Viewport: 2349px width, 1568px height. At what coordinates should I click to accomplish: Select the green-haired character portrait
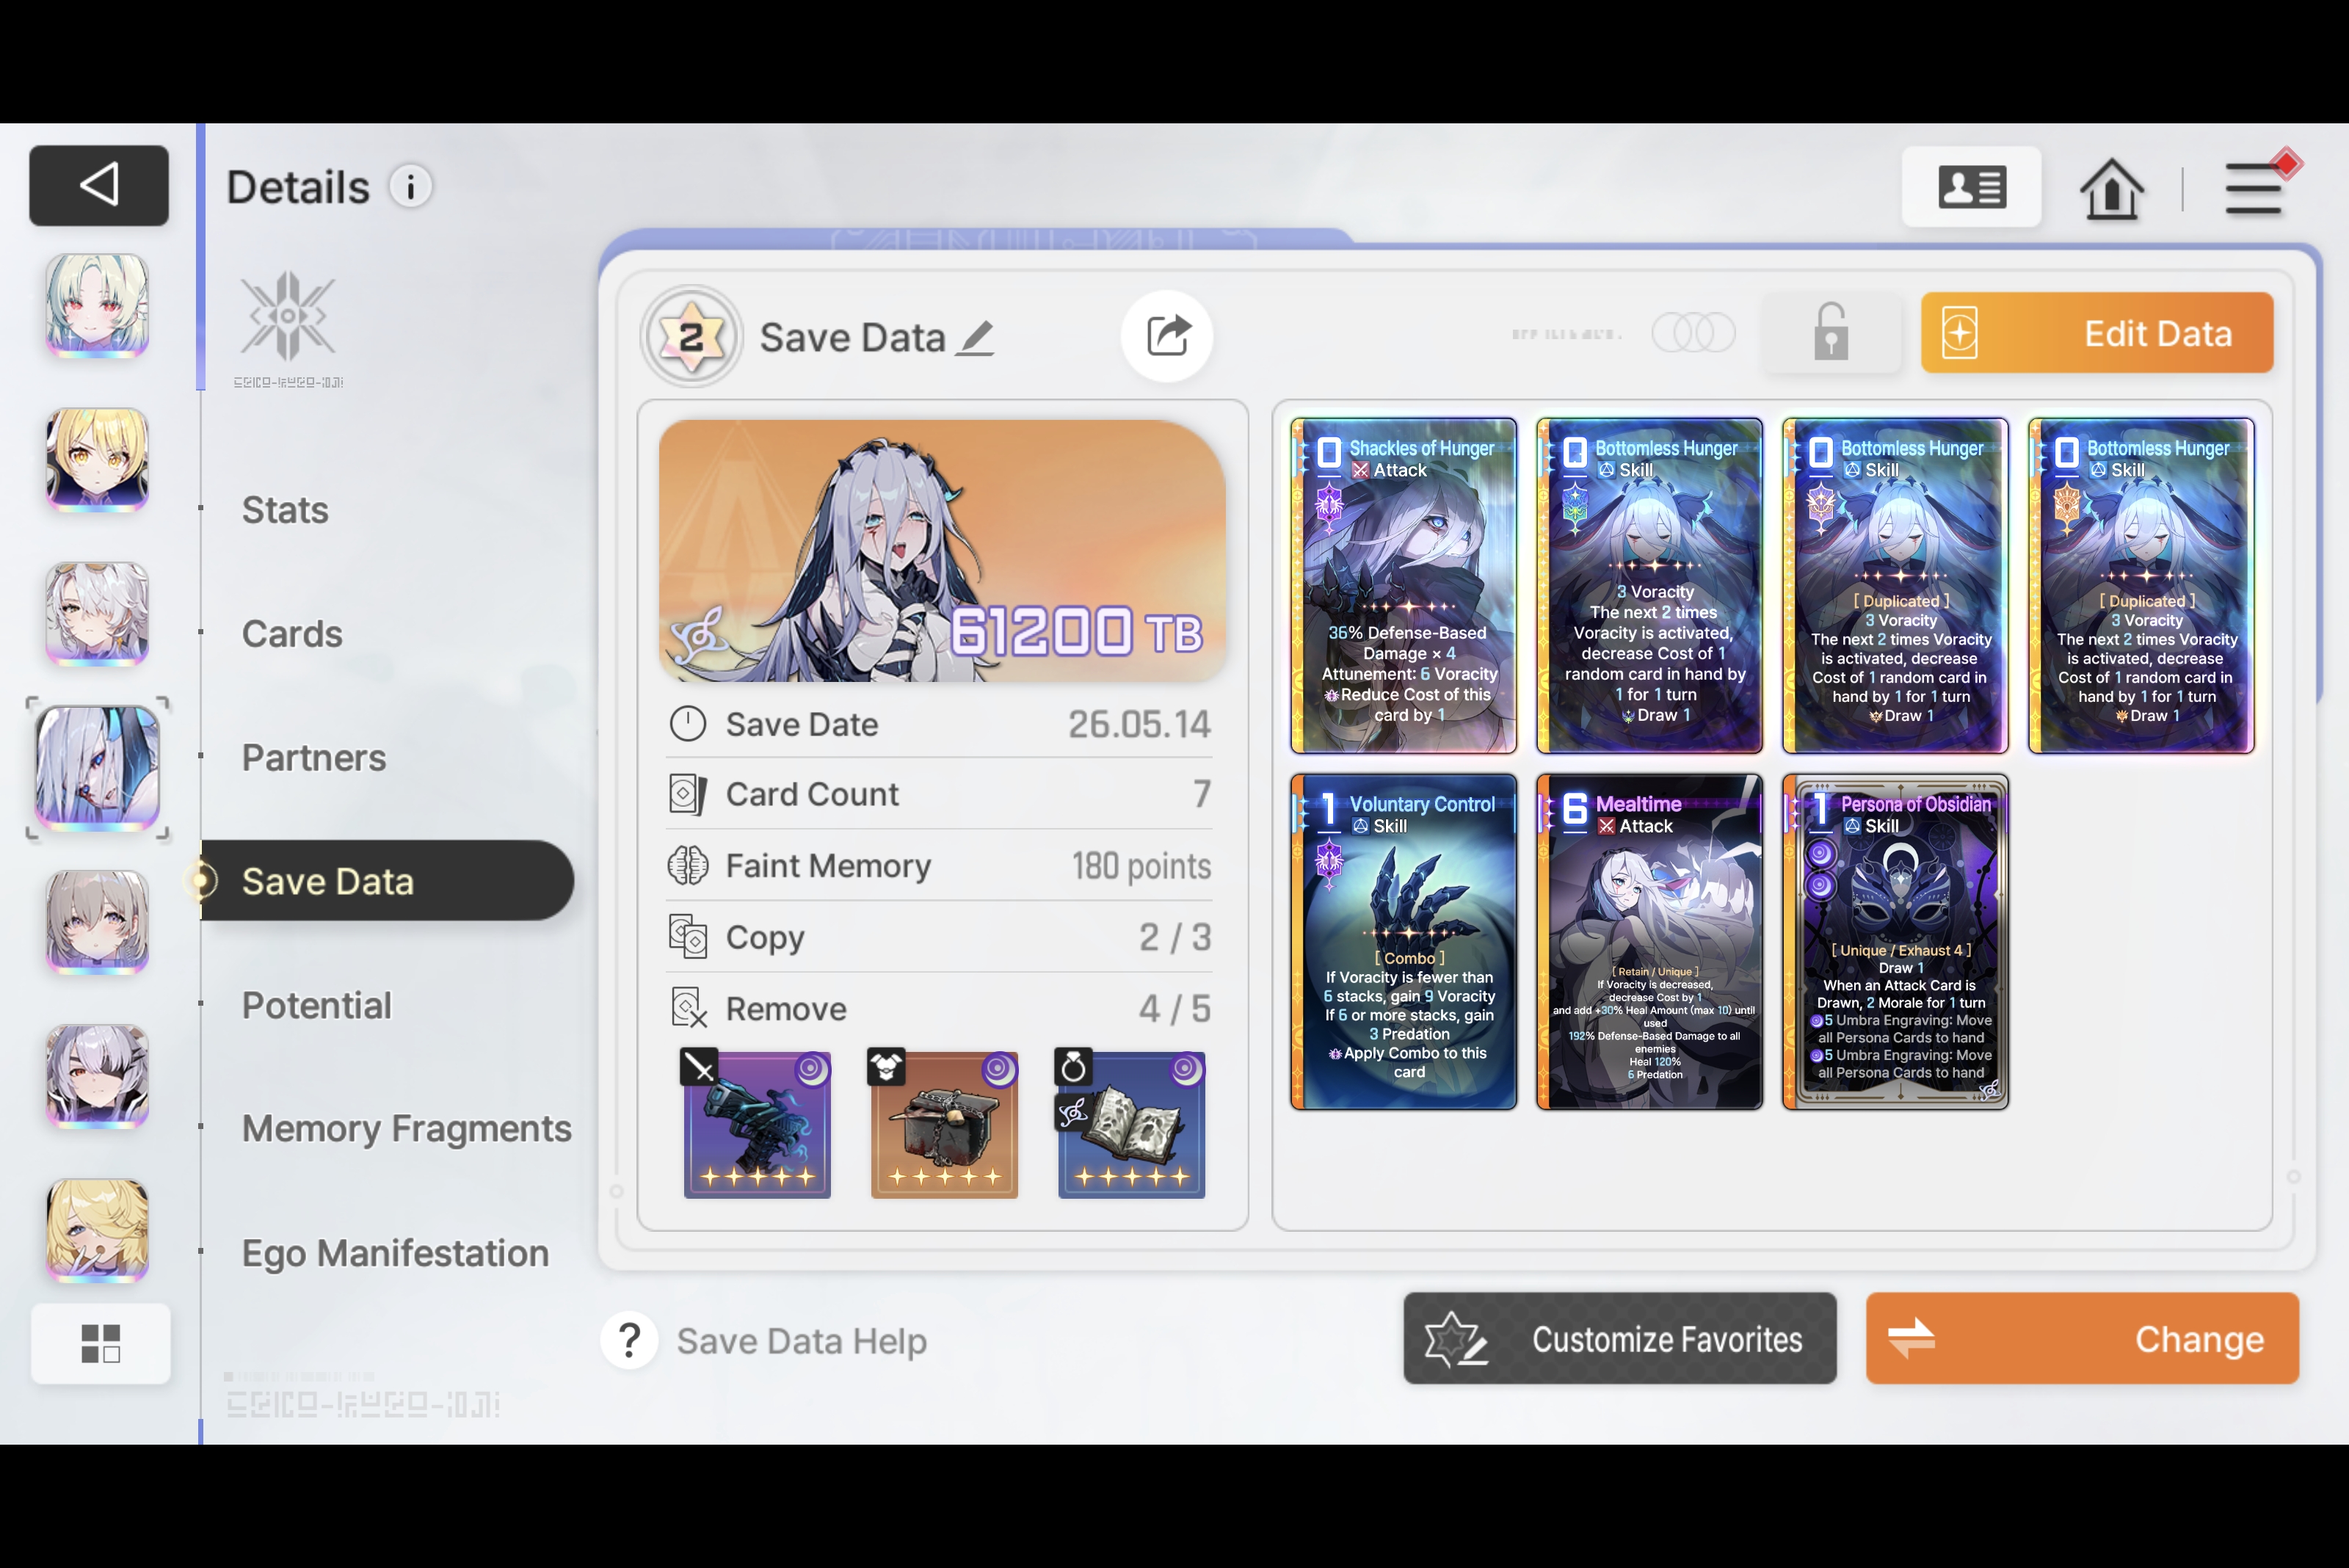pyautogui.click(x=97, y=305)
